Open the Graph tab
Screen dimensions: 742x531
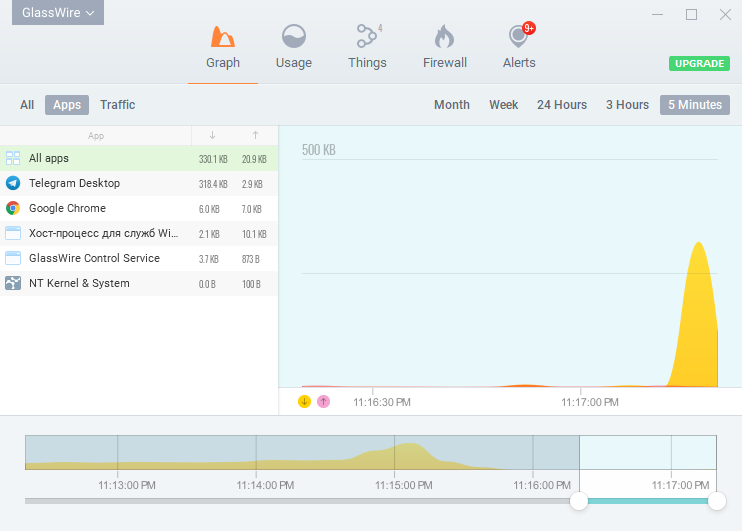(223, 48)
